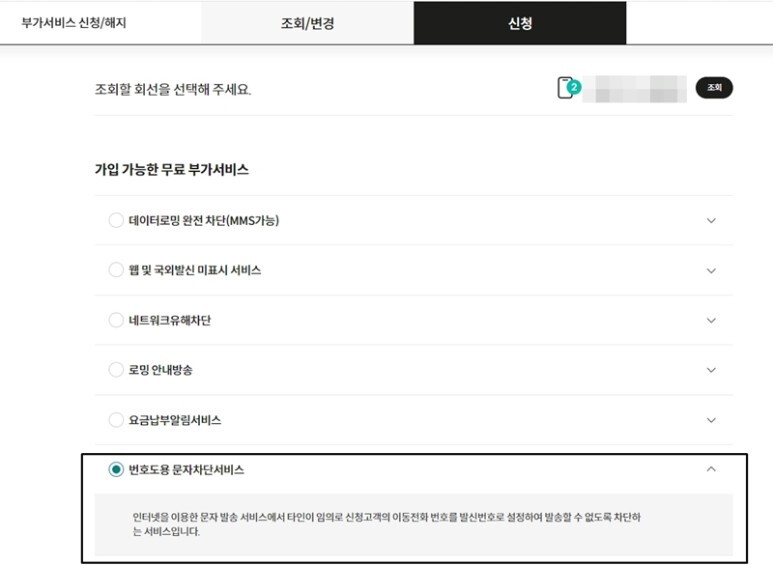Click the 요금납부알림서비스 label

point(175,420)
